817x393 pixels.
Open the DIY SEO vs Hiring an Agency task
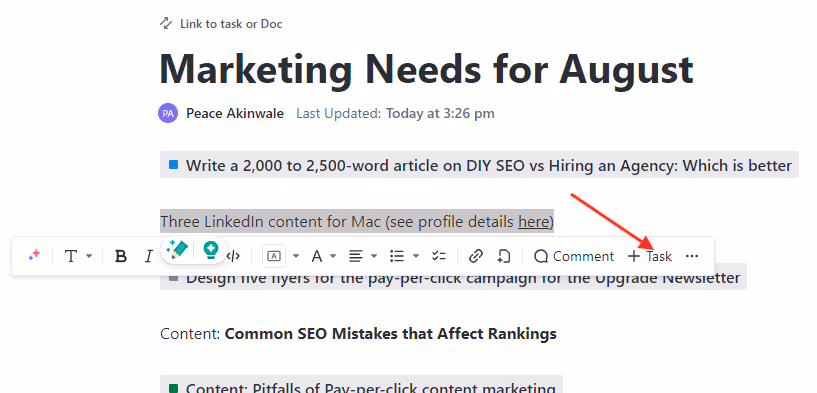(x=479, y=165)
